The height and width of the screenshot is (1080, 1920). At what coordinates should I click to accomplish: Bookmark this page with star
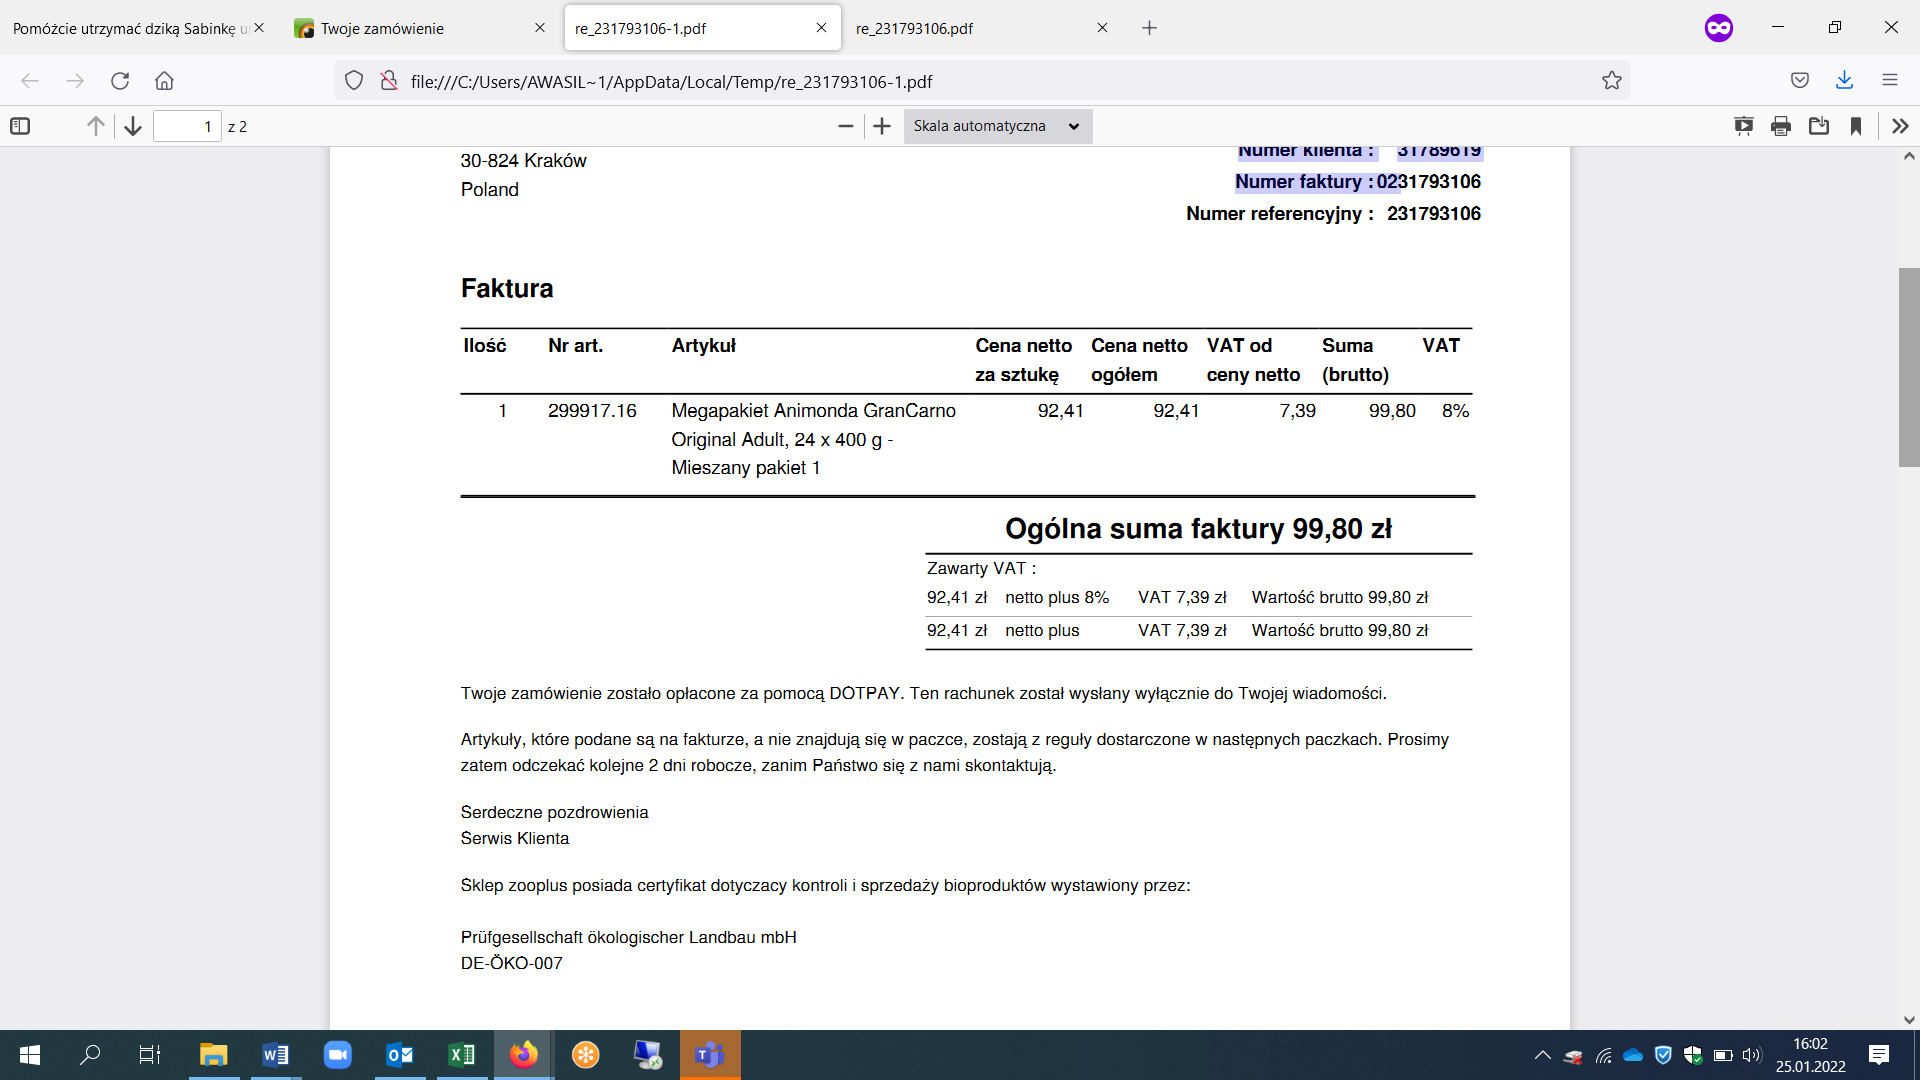click(1612, 81)
